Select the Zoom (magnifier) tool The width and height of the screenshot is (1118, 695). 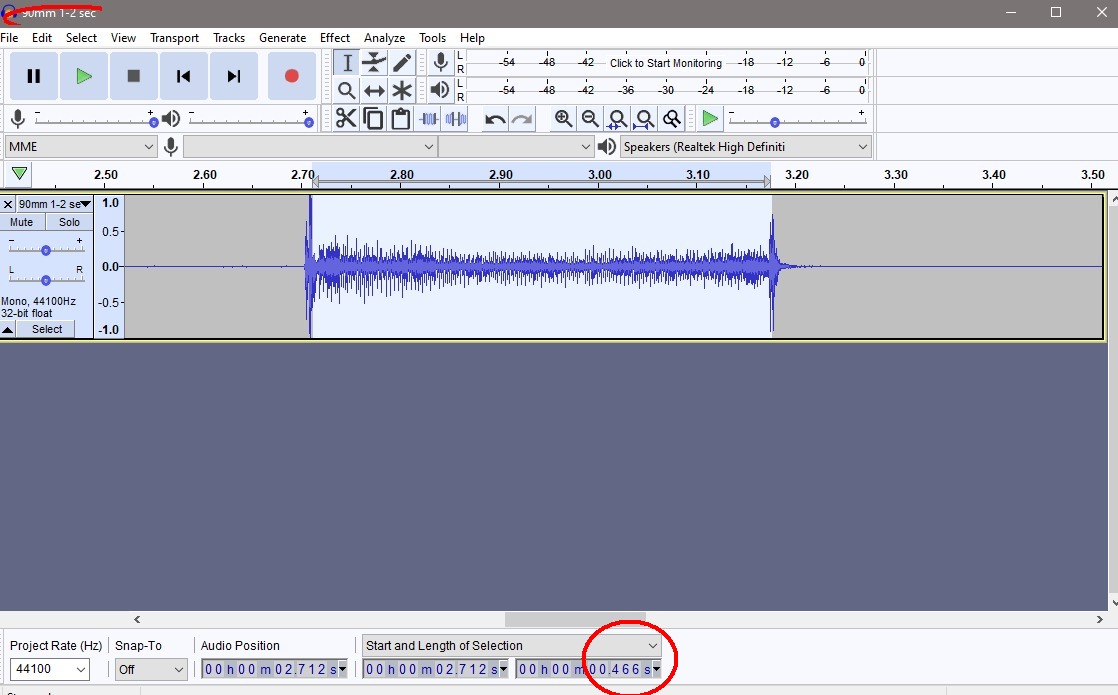(347, 91)
